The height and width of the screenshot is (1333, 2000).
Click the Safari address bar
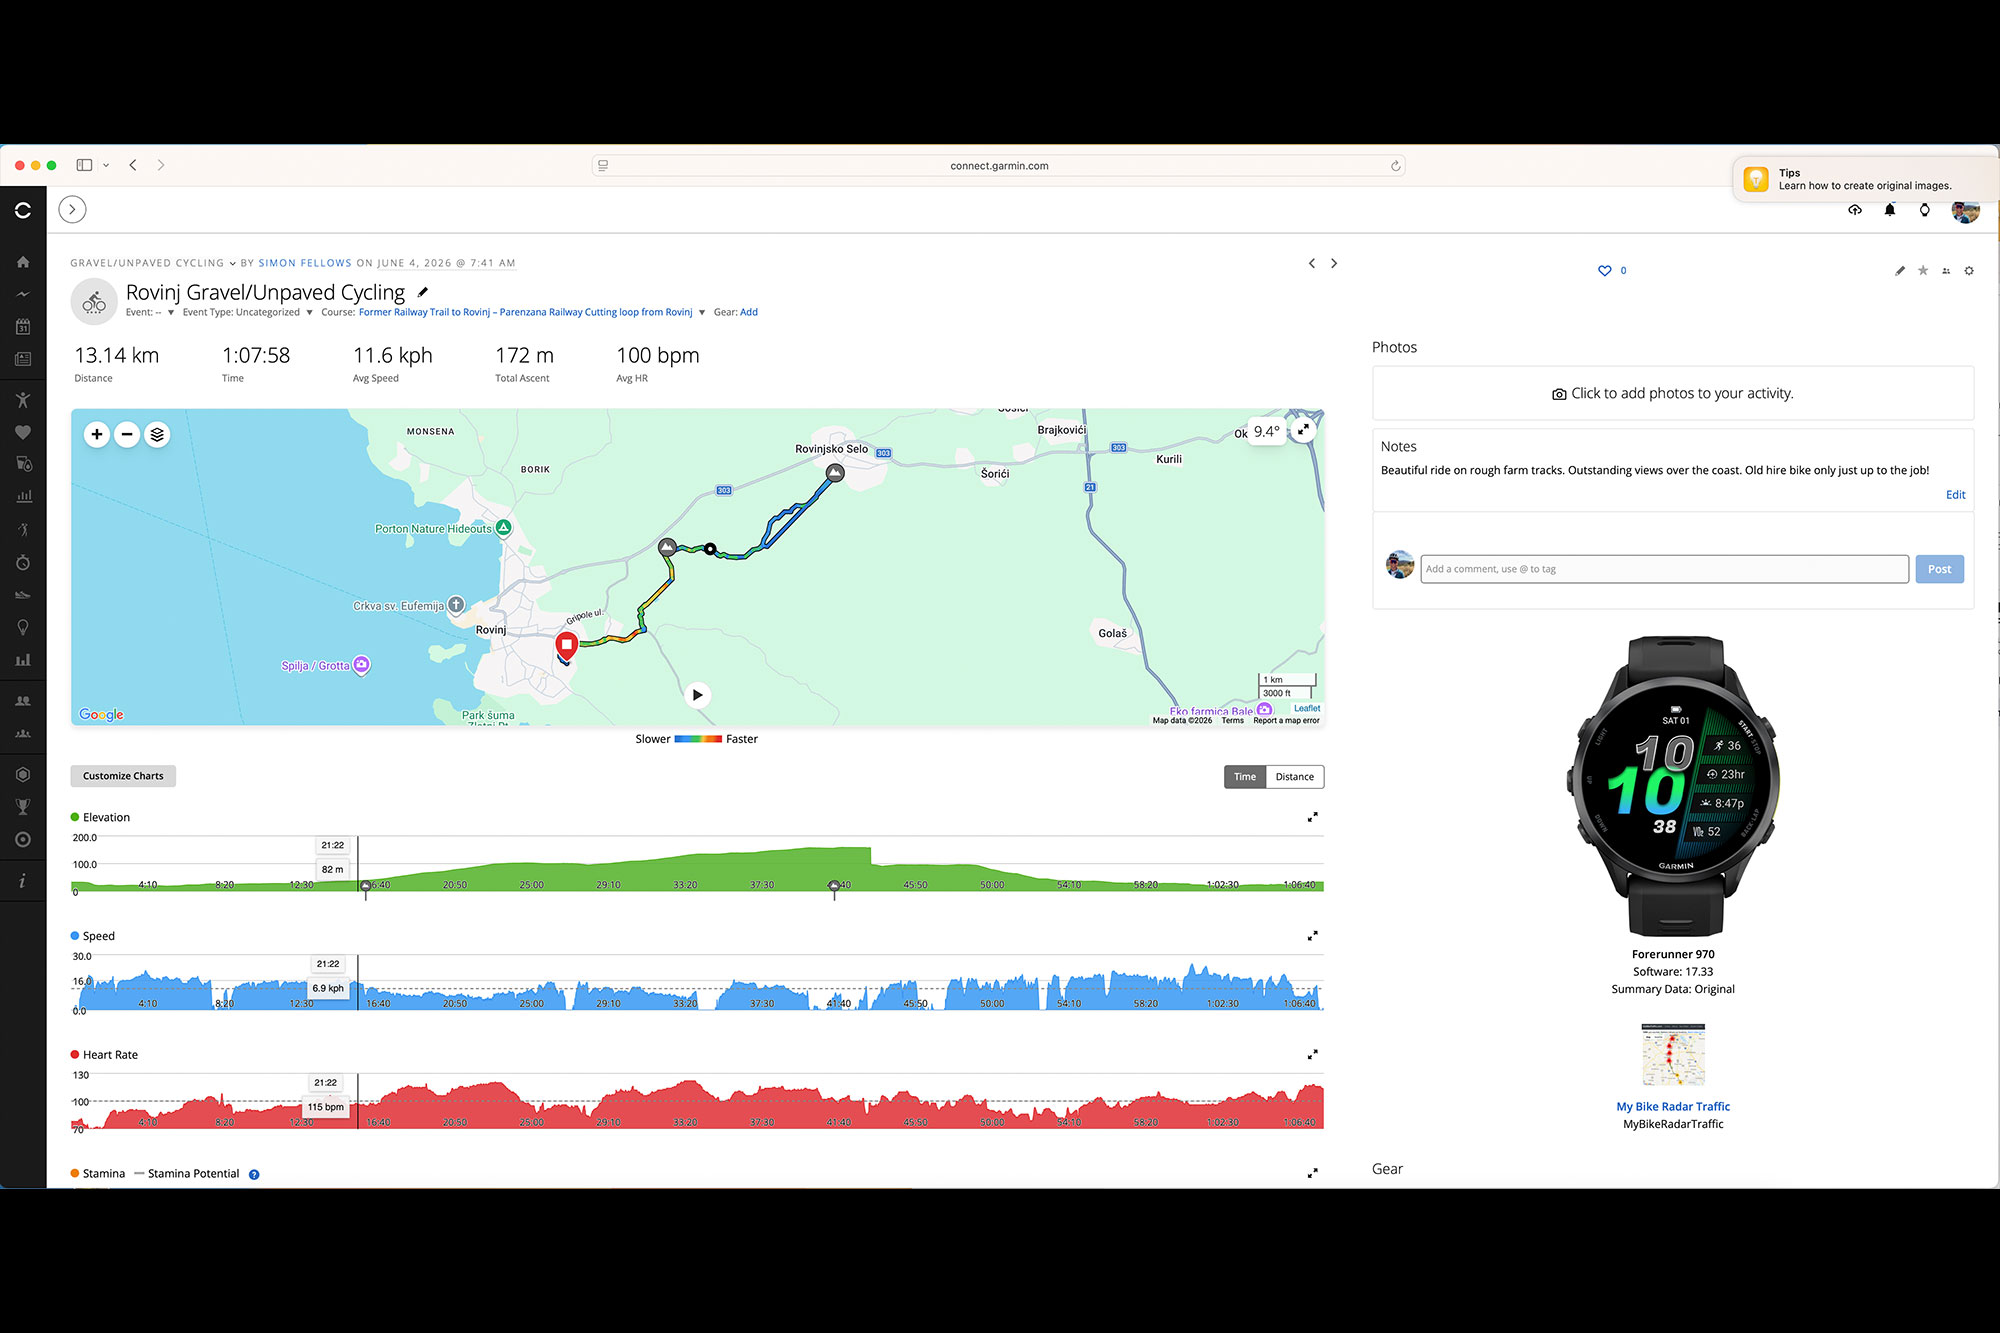pyautogui.click(x=999, y=166)
